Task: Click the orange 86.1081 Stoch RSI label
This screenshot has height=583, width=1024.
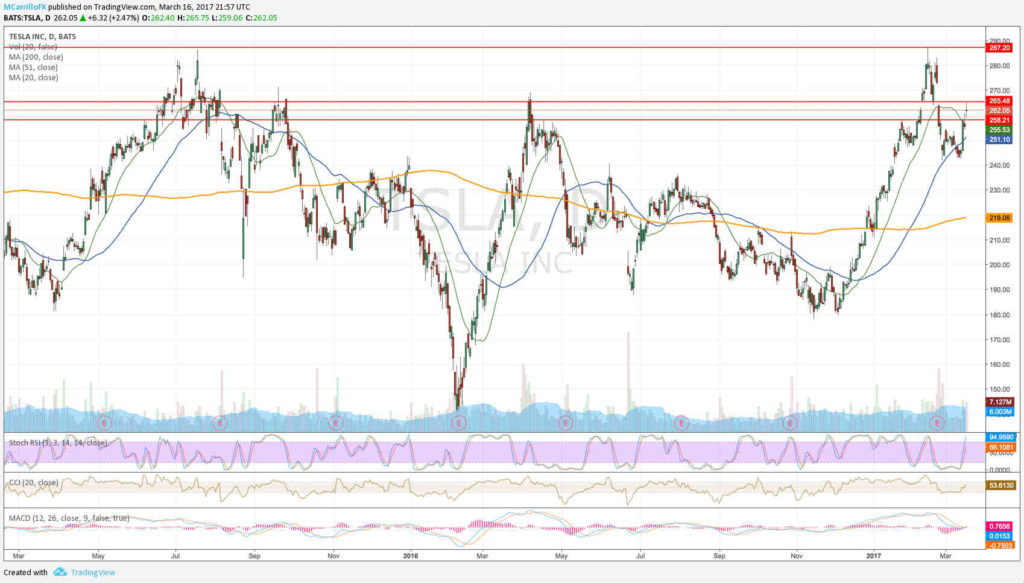Action: (1000, 447)
